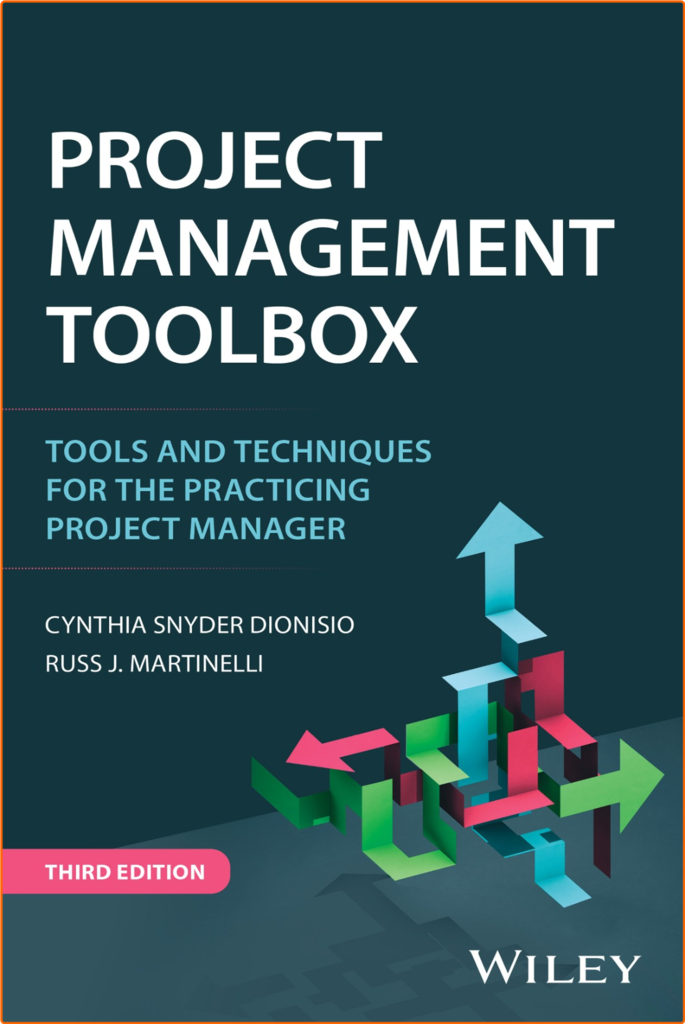Click the blue upward arrow head
Image resolution: width=685 pixels, height=1024 pixels.
pyautogui.click(x=500, y=530)
